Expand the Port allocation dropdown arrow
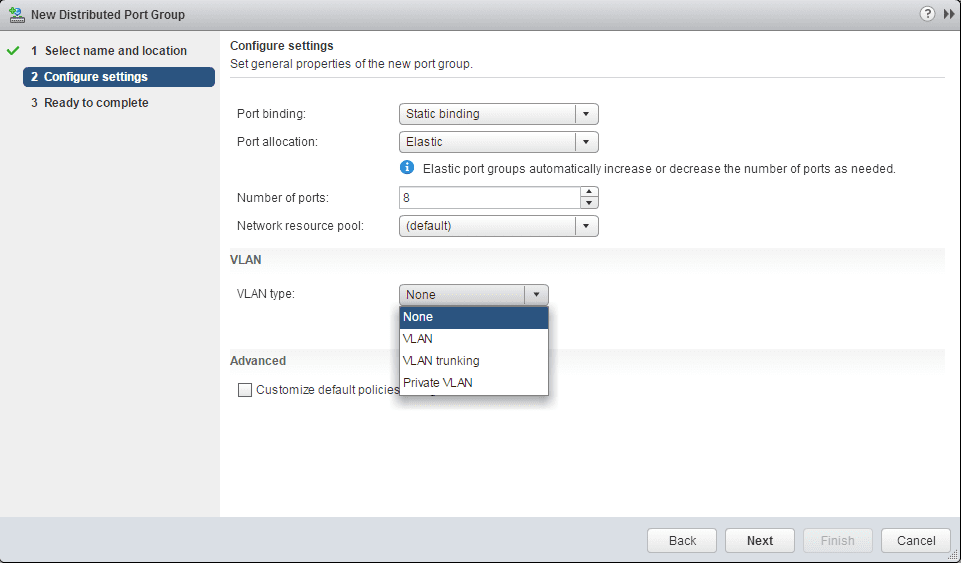The height and width of the screenshot is (563, 961). pos(587,142)
